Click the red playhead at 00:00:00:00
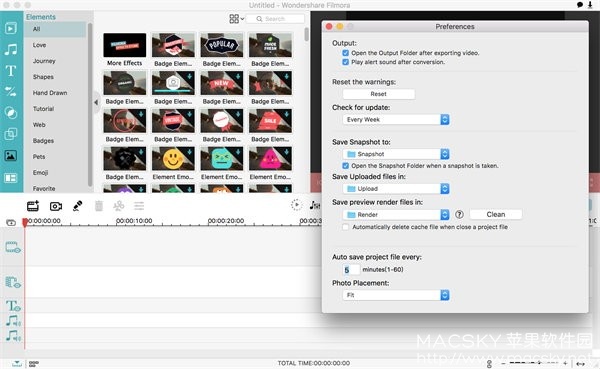Viewport: 600px width, 369px height. click(x=25, y=222)
